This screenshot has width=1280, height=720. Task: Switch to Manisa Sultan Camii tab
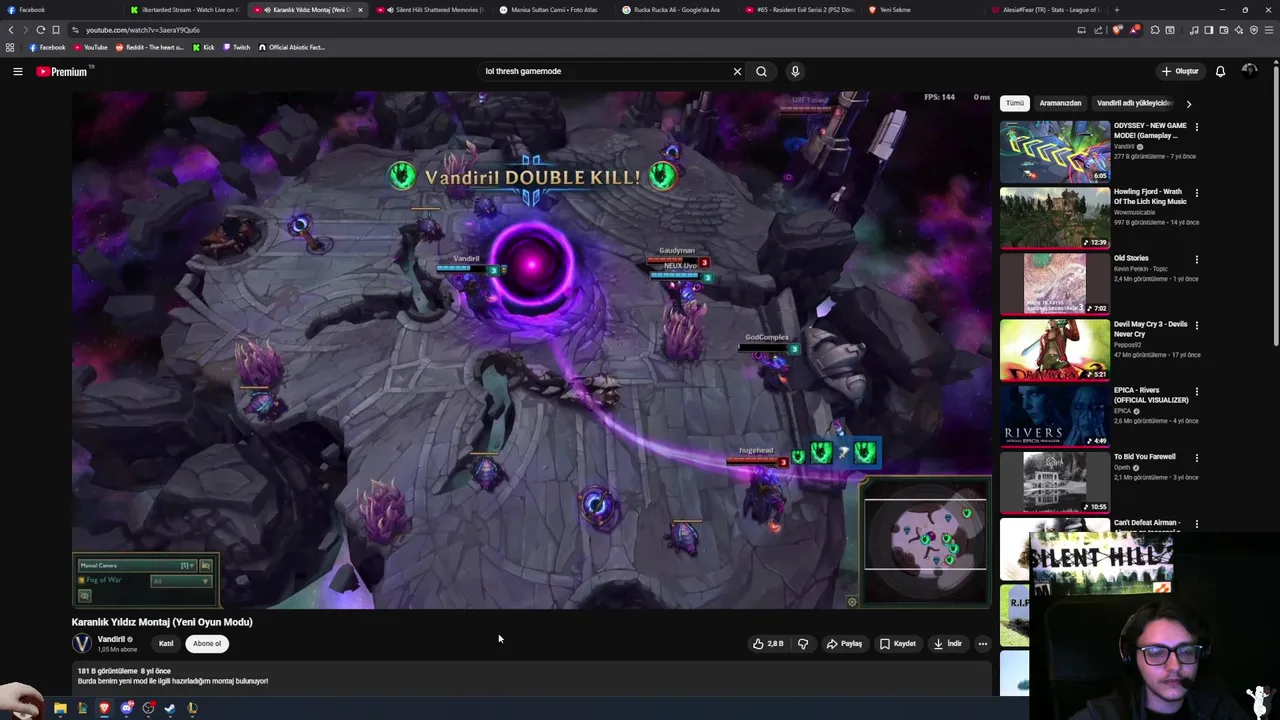point(553,10)
